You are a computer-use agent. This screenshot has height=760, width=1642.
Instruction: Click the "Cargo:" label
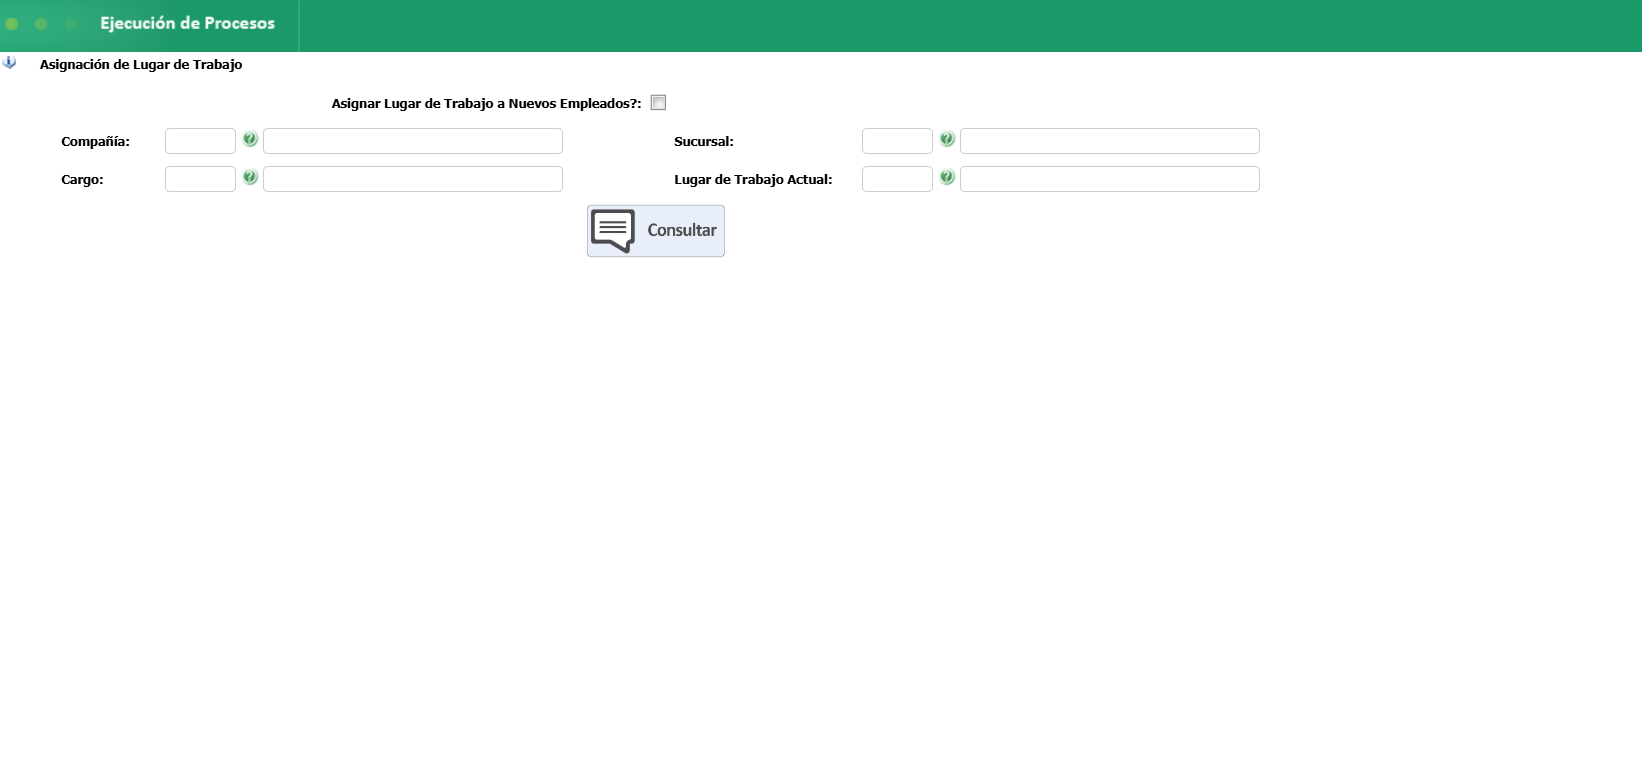82,180
